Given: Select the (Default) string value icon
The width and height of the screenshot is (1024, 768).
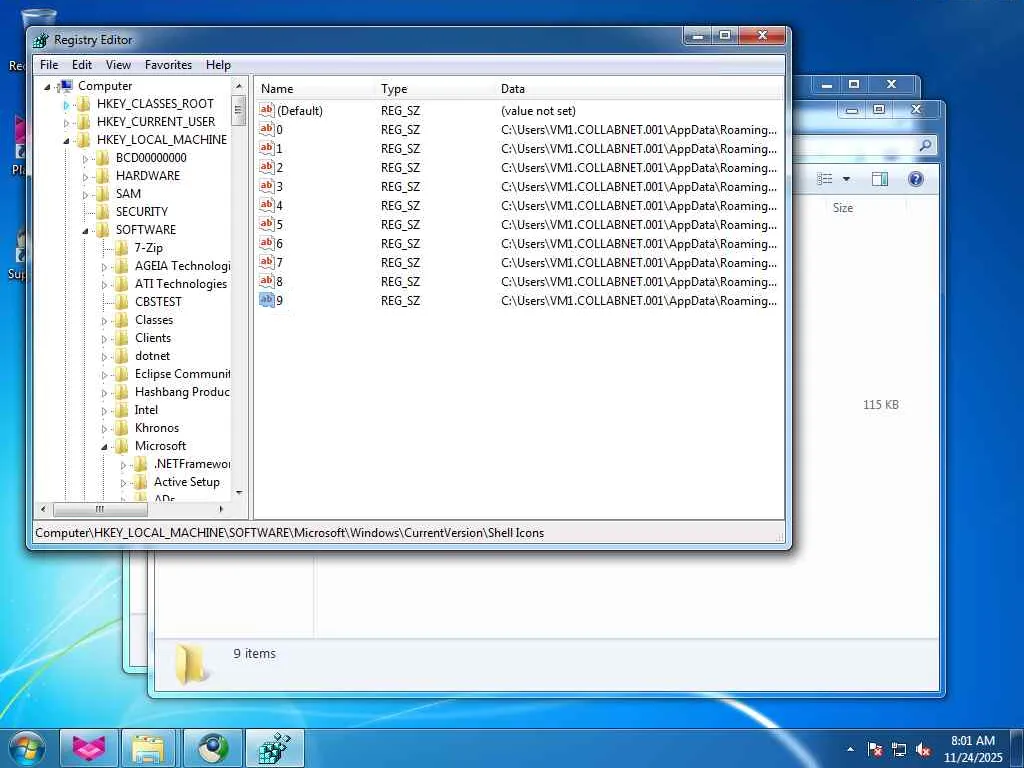Looking at the screenshot, I should 266,110.
